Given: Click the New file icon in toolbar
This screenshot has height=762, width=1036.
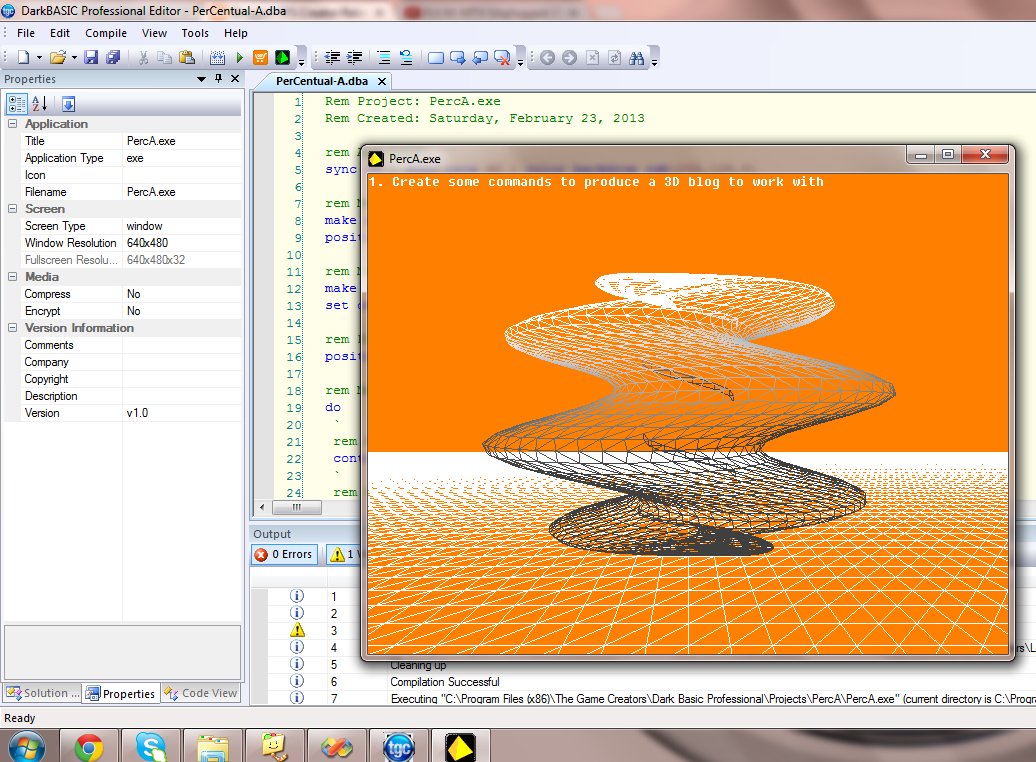Looking at the screenshot, I should [x=24, y=57].
